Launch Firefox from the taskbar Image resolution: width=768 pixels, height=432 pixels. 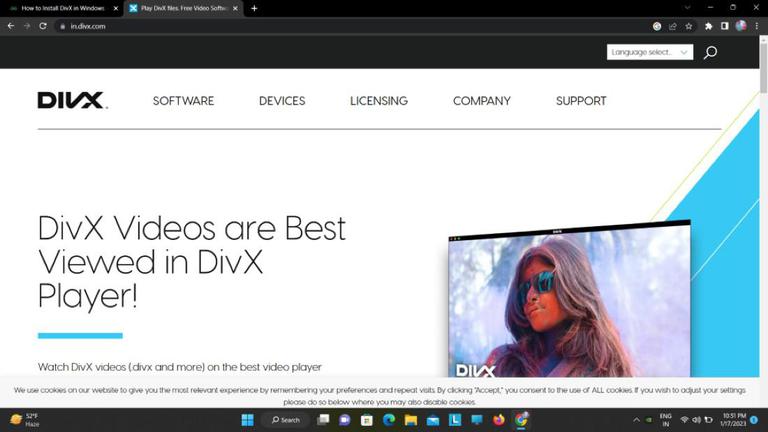pos(499,420)
